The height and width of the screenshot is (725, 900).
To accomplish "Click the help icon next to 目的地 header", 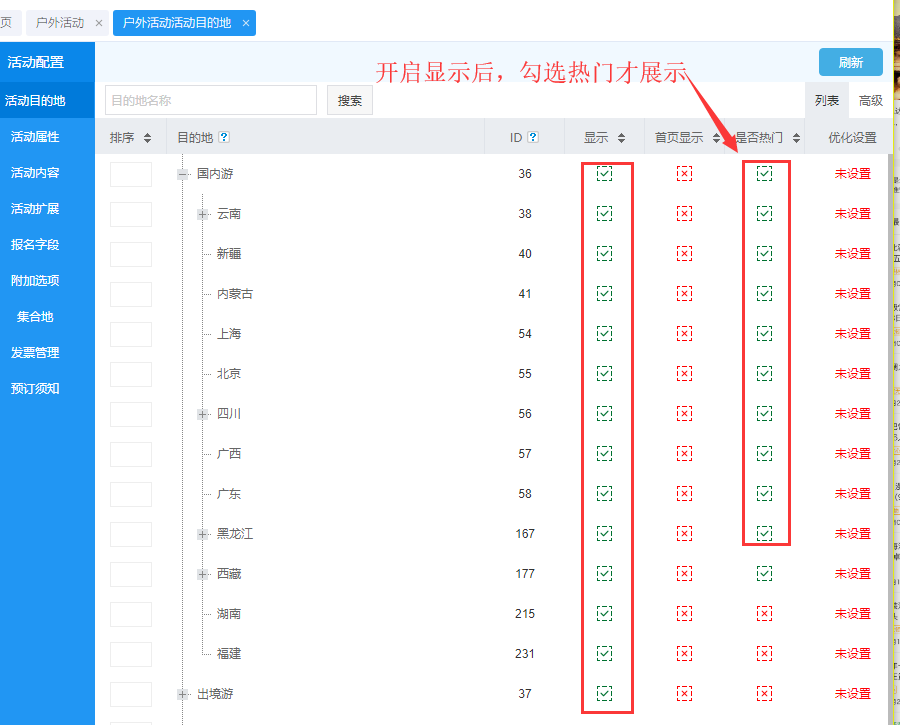I will pos(224,138).
